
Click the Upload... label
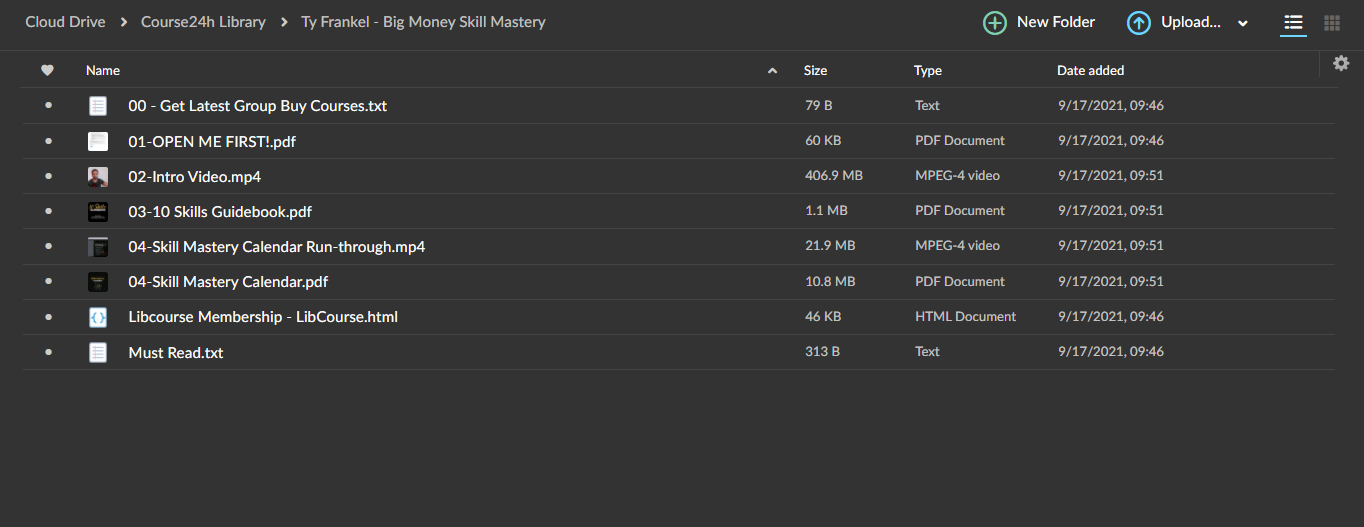point(1191,22)
